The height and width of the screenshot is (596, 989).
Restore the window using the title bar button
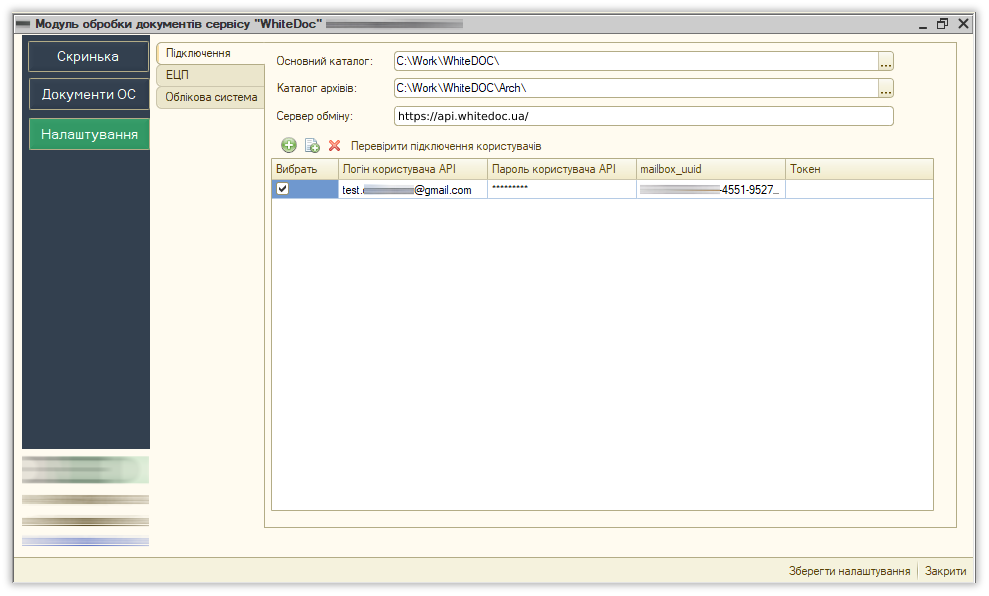click(x=942, y=23)
